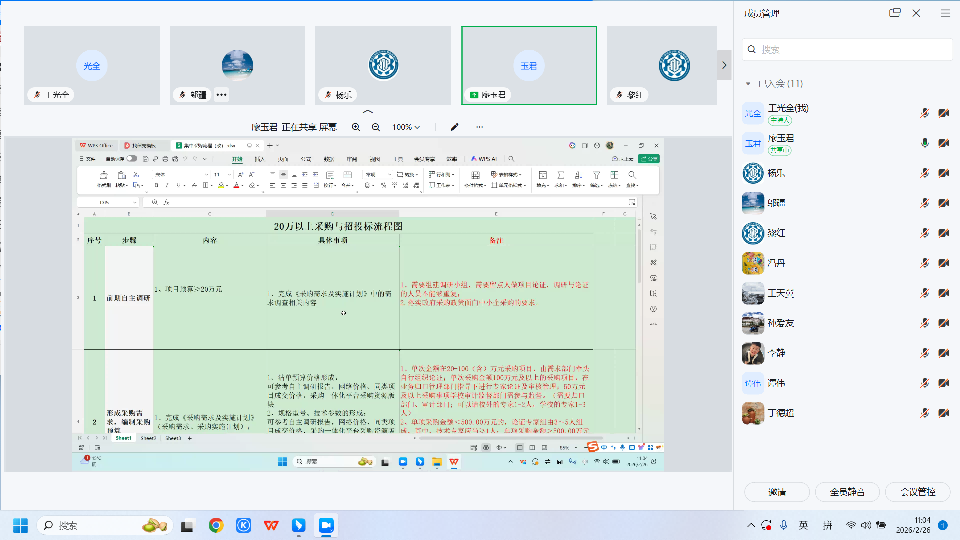This screenshot has height=540, width=960.
Task: Show next page of video tiles
Action: click(x=724, y=66)
